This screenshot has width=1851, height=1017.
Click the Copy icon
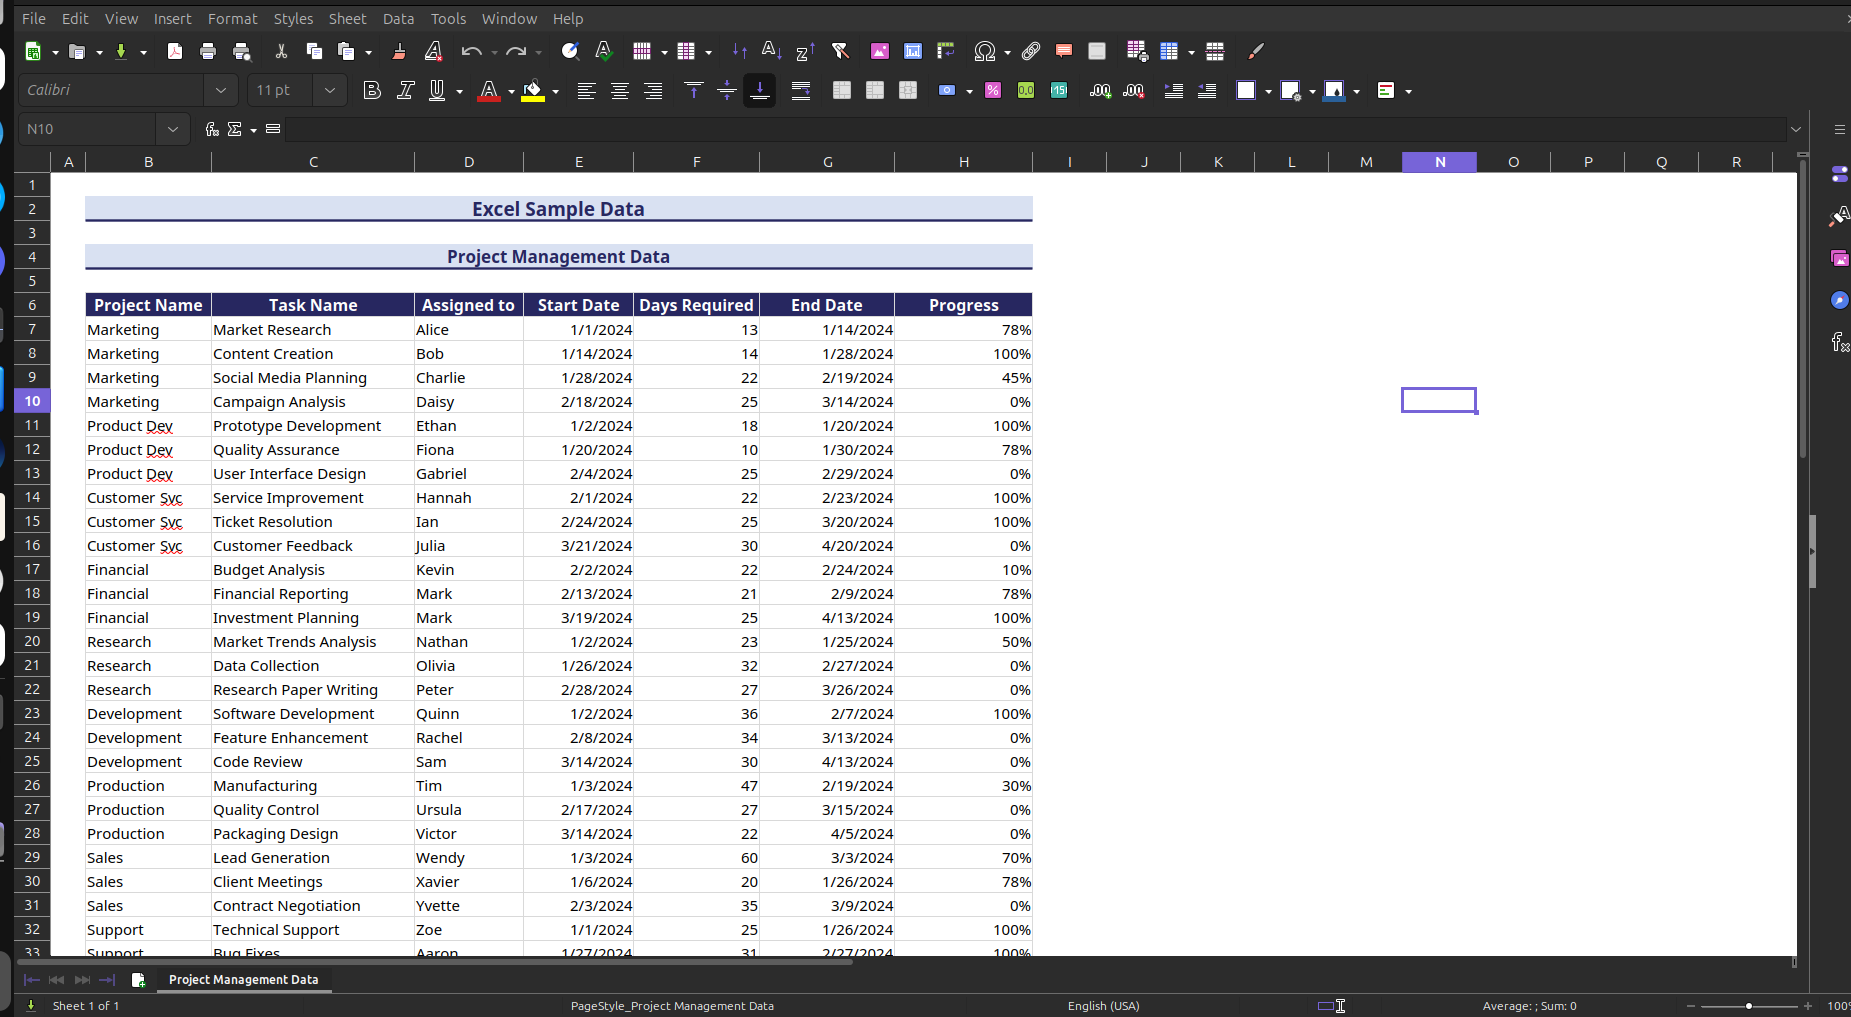pyautogui.click(x=314, y=51)
